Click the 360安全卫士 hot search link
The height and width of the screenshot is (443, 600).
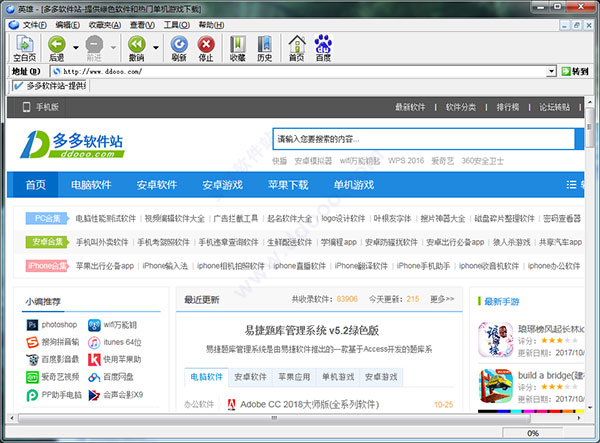point(483,161)
